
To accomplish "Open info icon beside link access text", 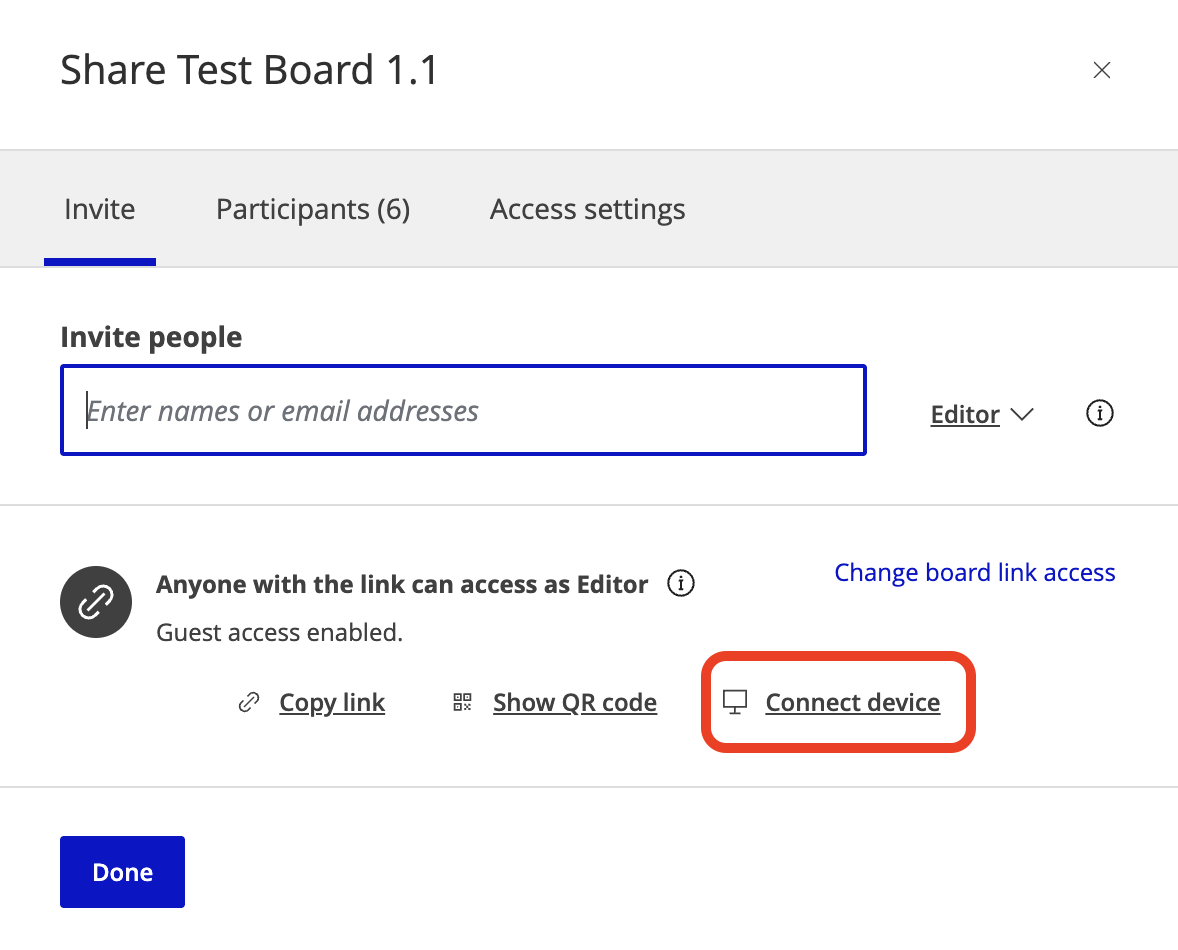I will pos(681,583).
